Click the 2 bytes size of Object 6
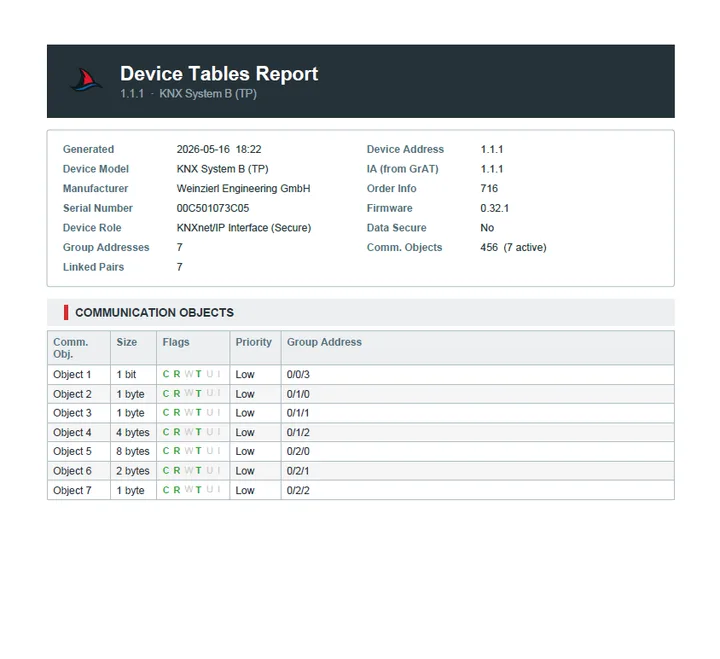Screen dimensions: 720x659 click(x=133, y=471)
